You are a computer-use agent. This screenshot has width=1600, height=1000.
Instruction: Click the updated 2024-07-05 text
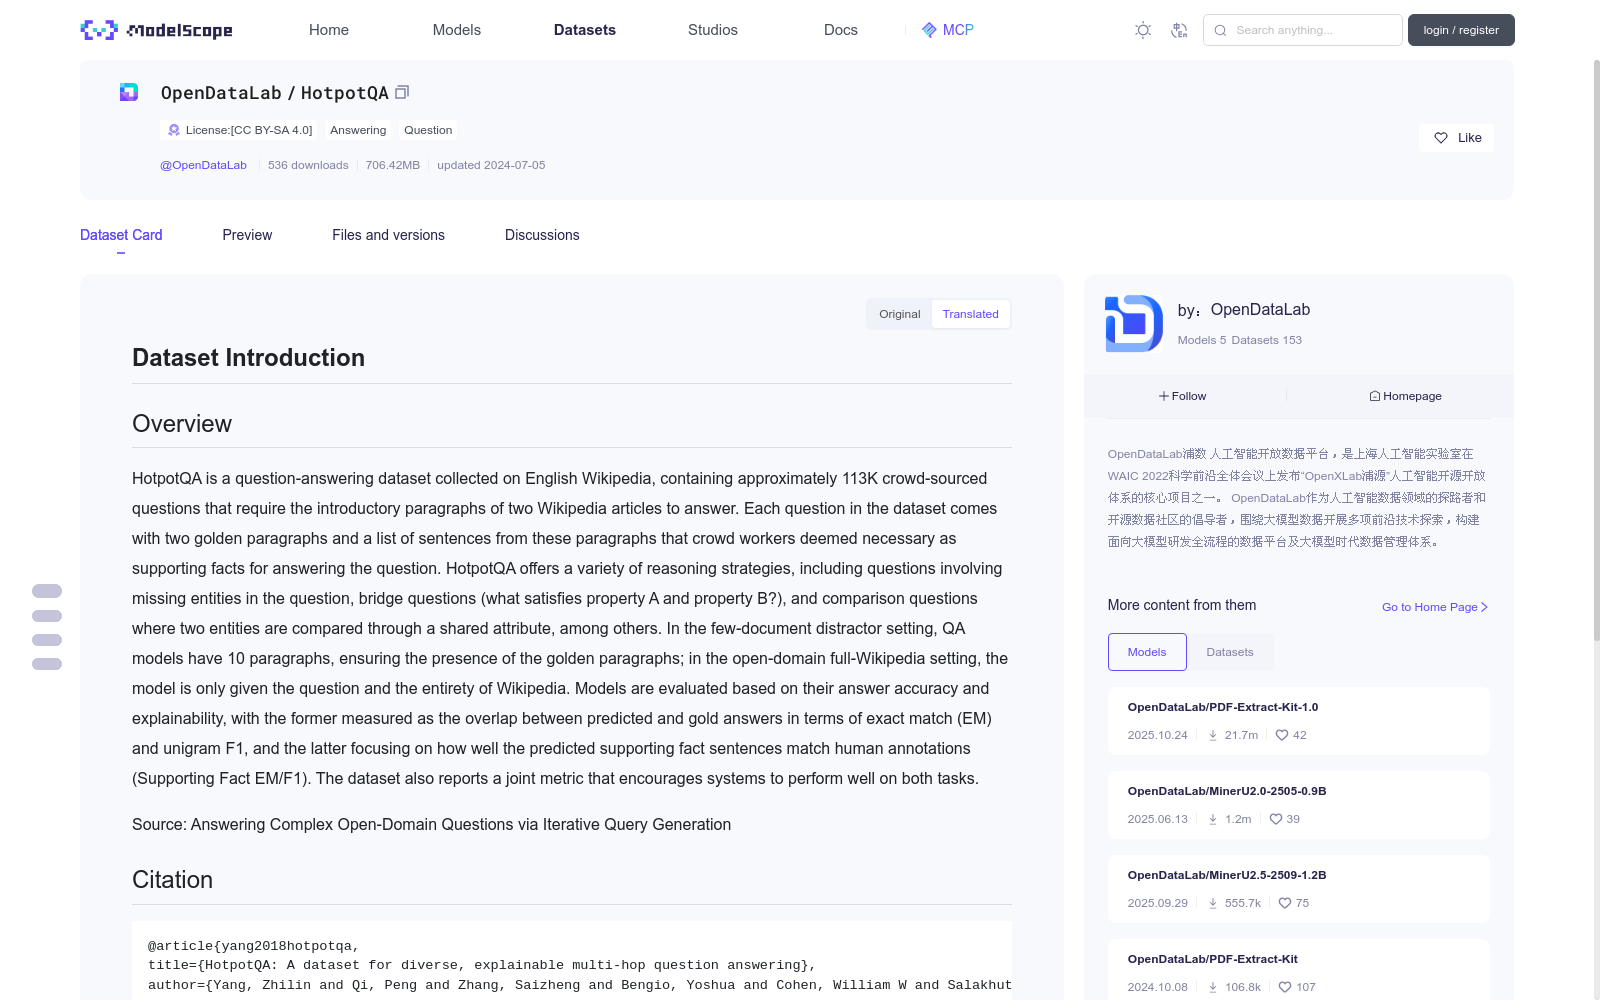pyautogui.click(x=491, y=165)
